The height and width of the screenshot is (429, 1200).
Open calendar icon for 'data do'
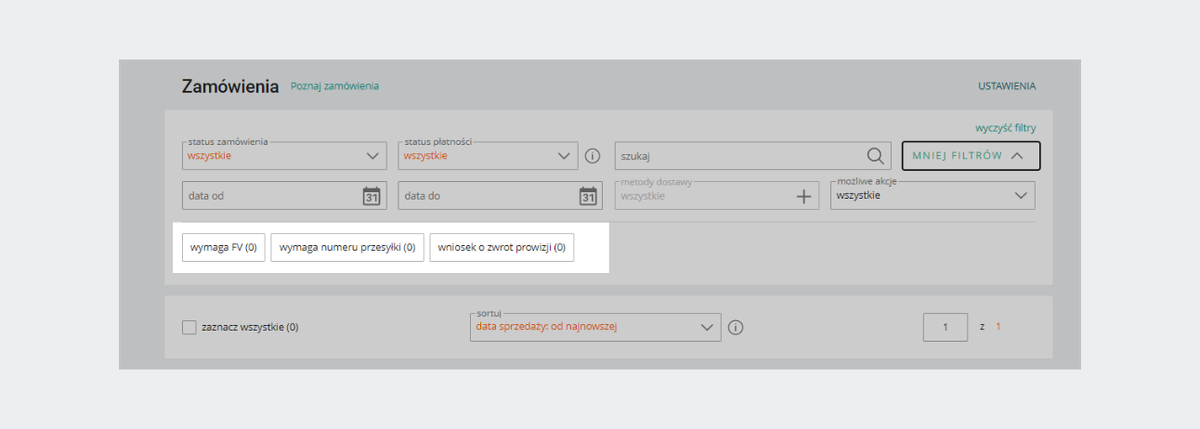point(588,195)
